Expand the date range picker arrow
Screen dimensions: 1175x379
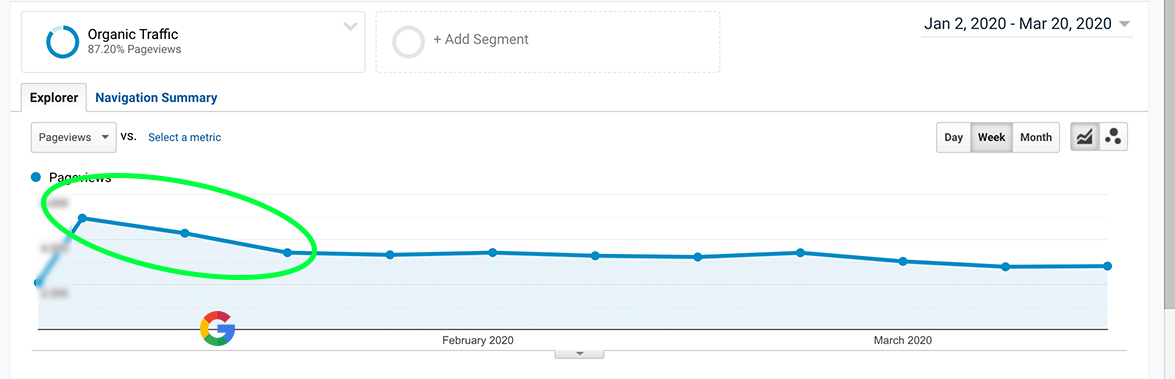tap(1123, 25)
